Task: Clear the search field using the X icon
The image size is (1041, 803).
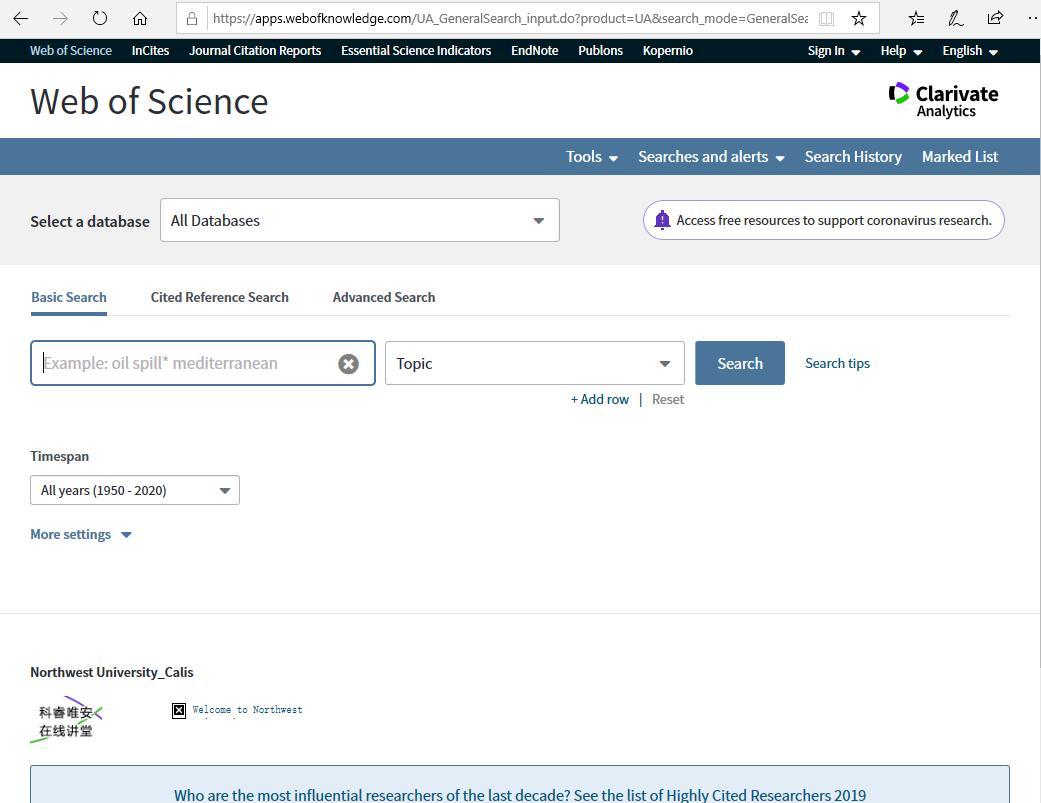Action: pos(348,363)
